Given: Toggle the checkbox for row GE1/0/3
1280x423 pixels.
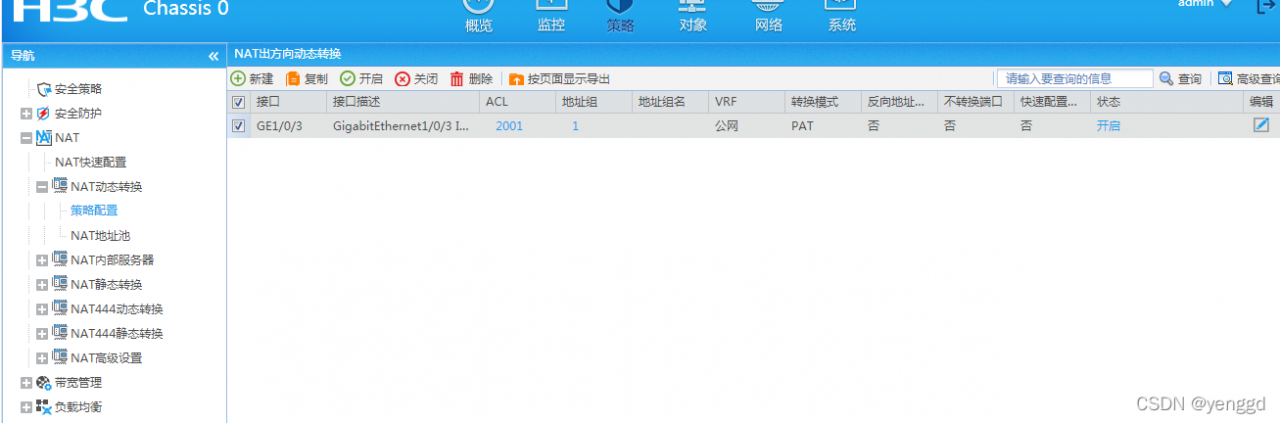Looking at the screenshot, I should (x=238, y=126).
